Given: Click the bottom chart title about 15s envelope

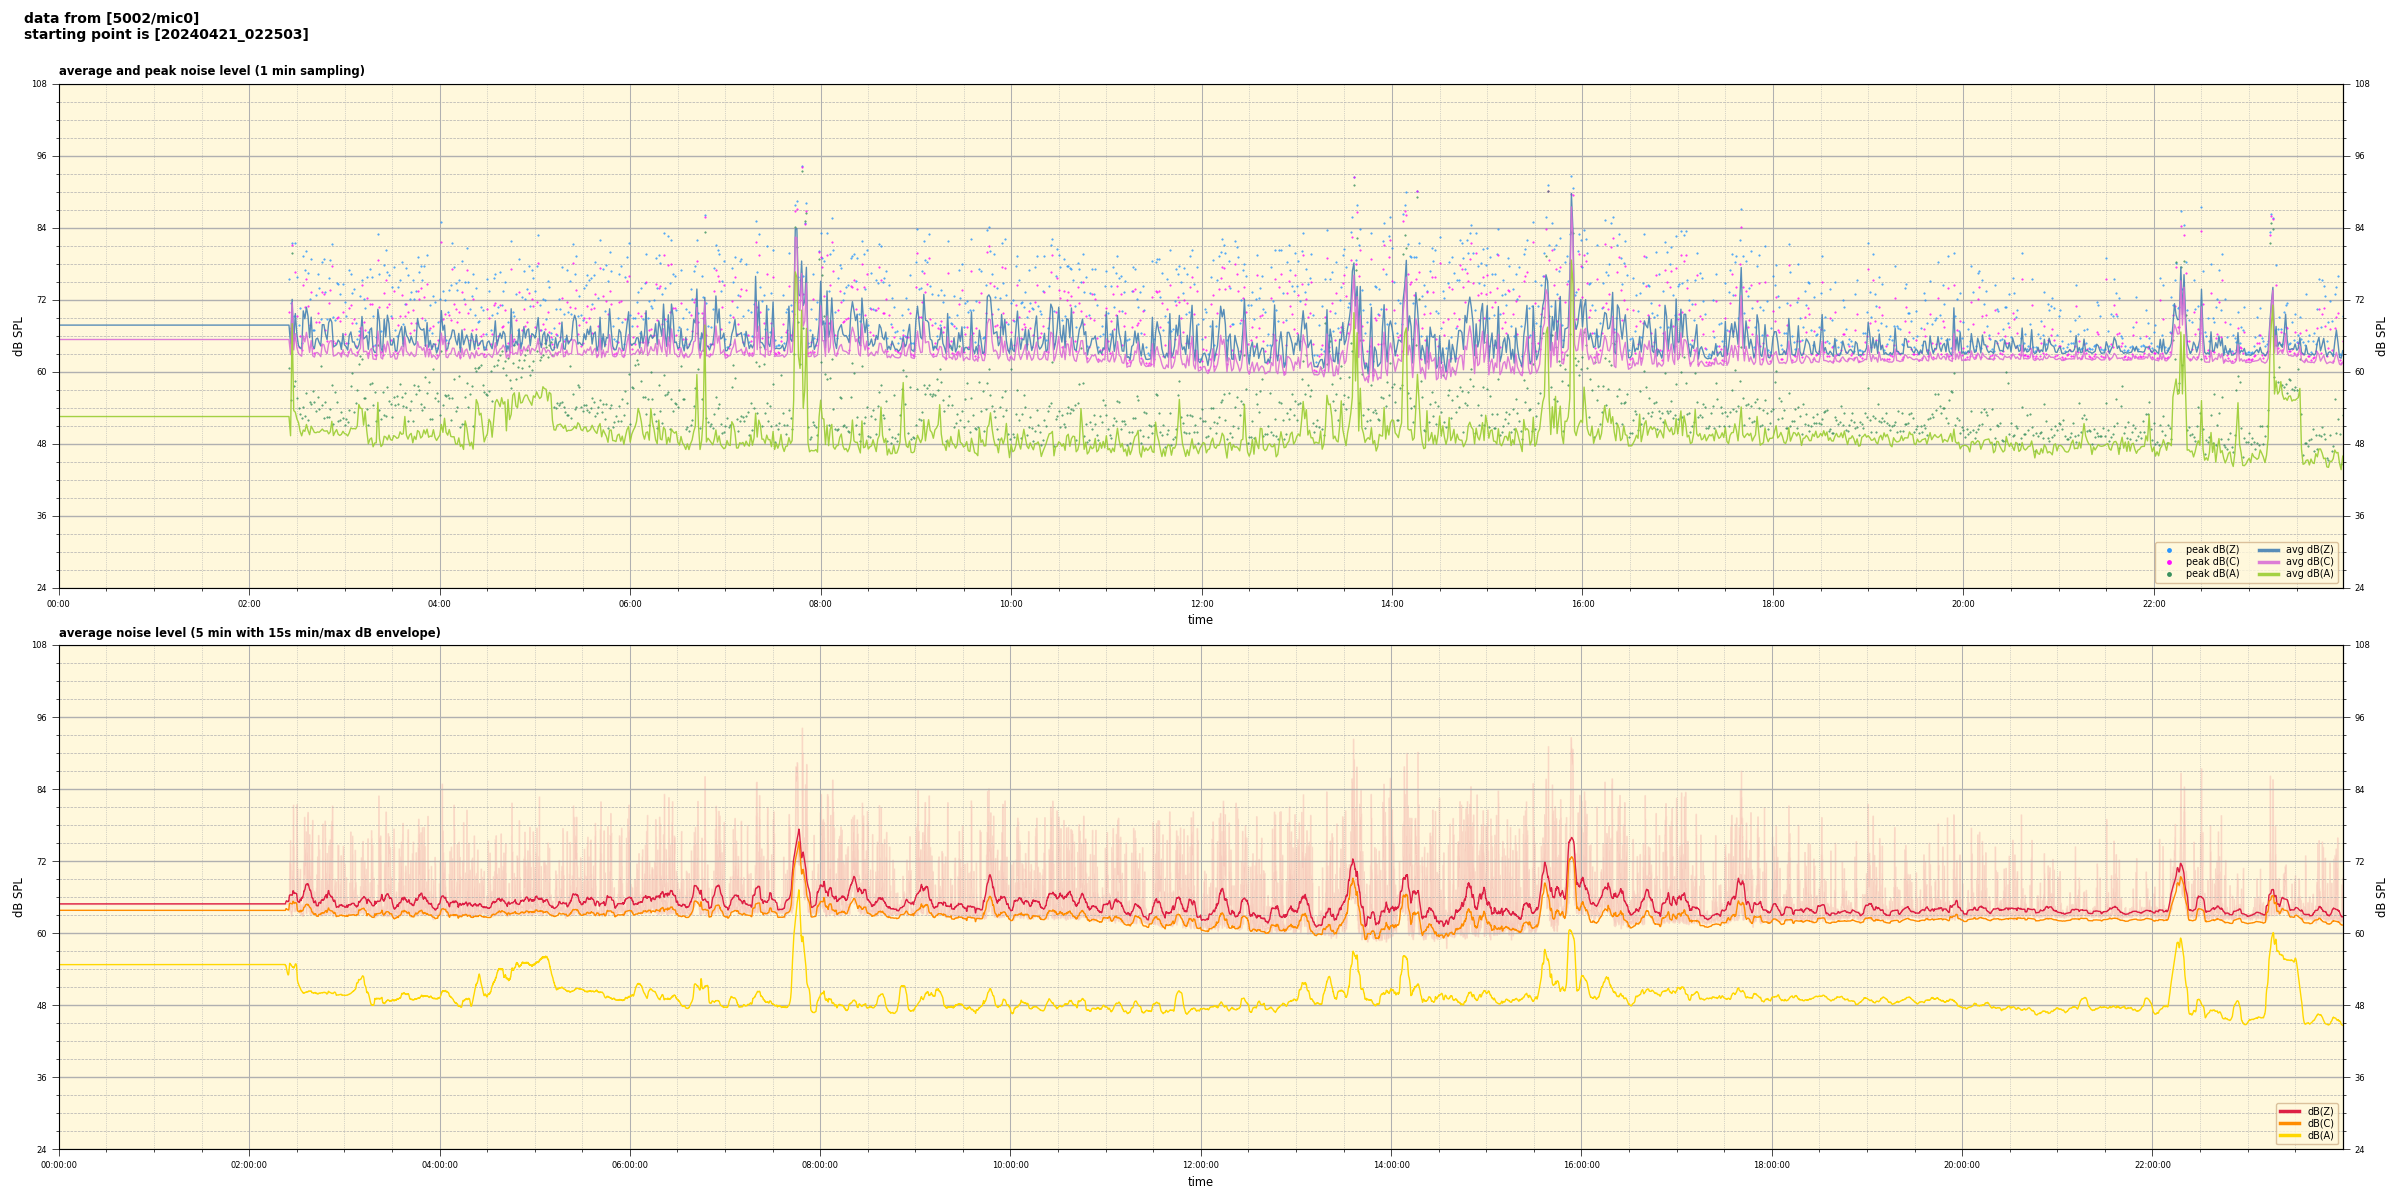Looking at the screenshot, I should click(249, 633).
